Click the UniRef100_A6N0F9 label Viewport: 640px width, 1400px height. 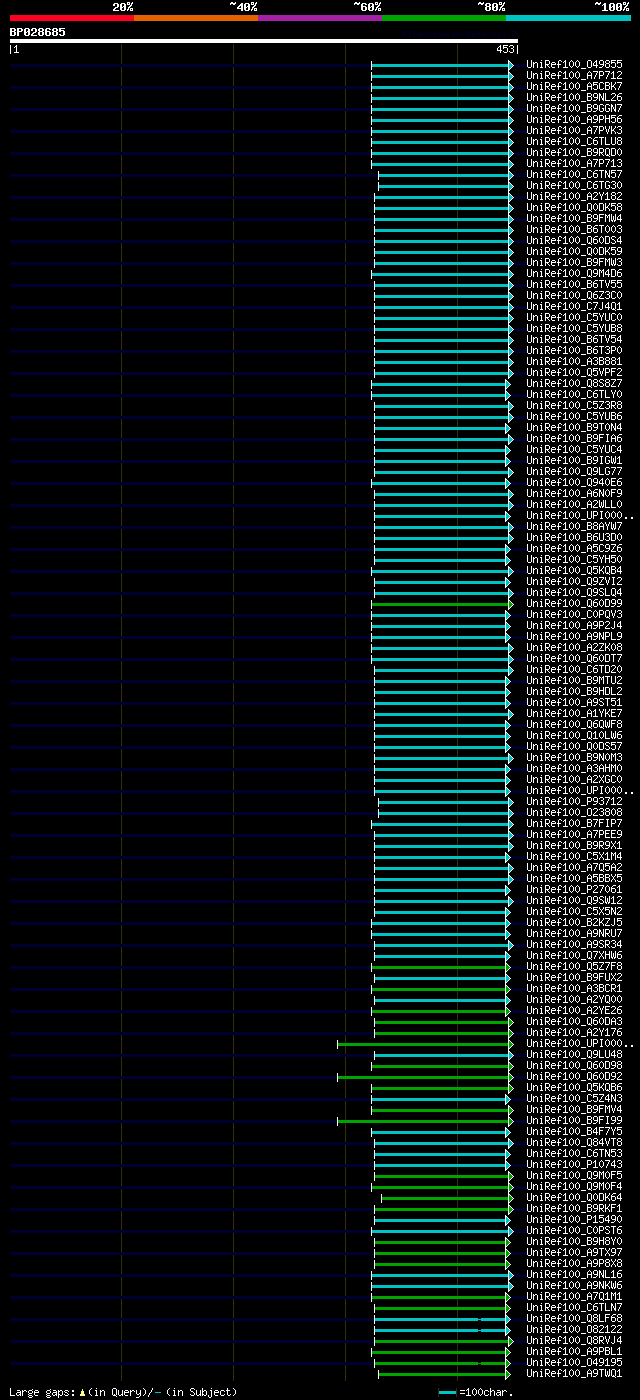(x=574, y=493)
